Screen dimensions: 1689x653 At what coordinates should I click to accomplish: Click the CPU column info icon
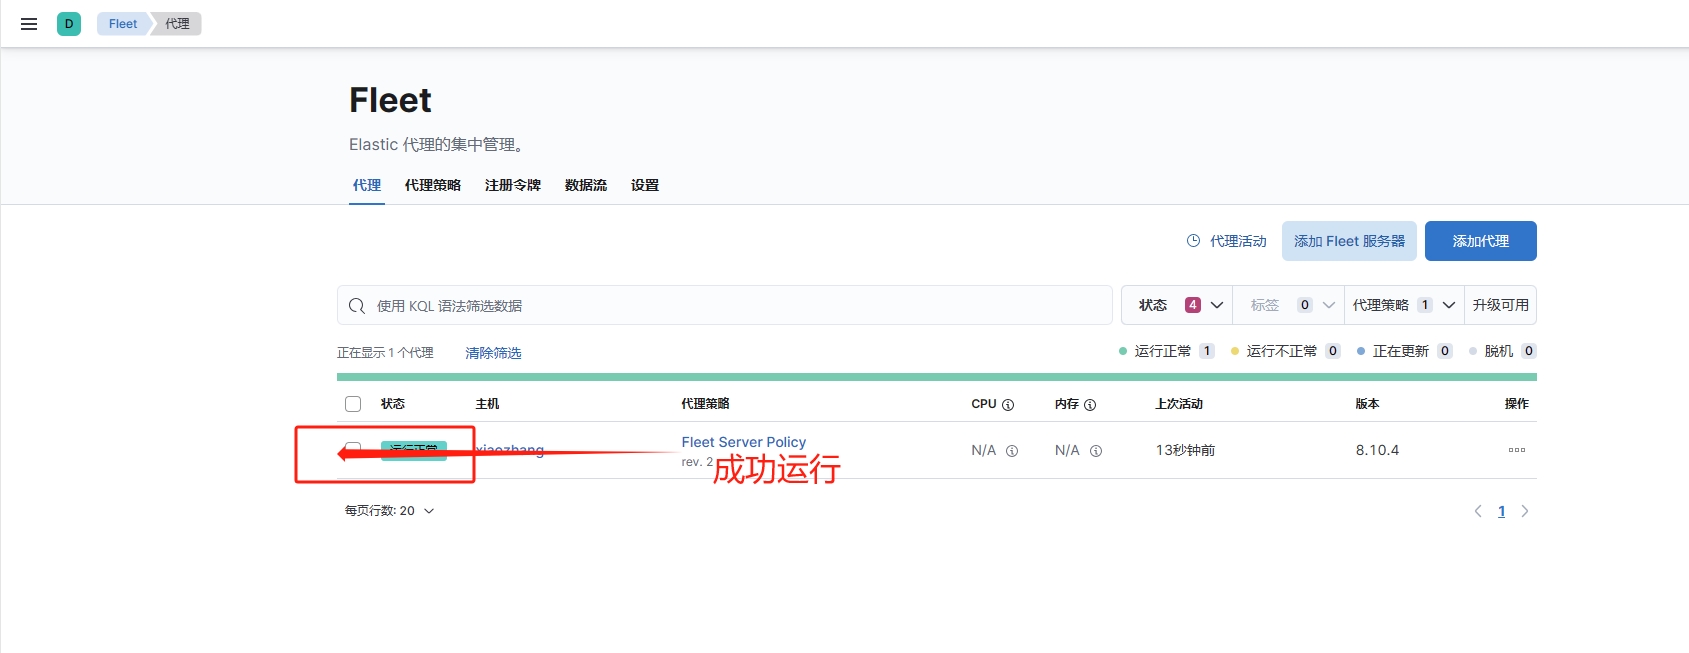(x=1008, y=405)
